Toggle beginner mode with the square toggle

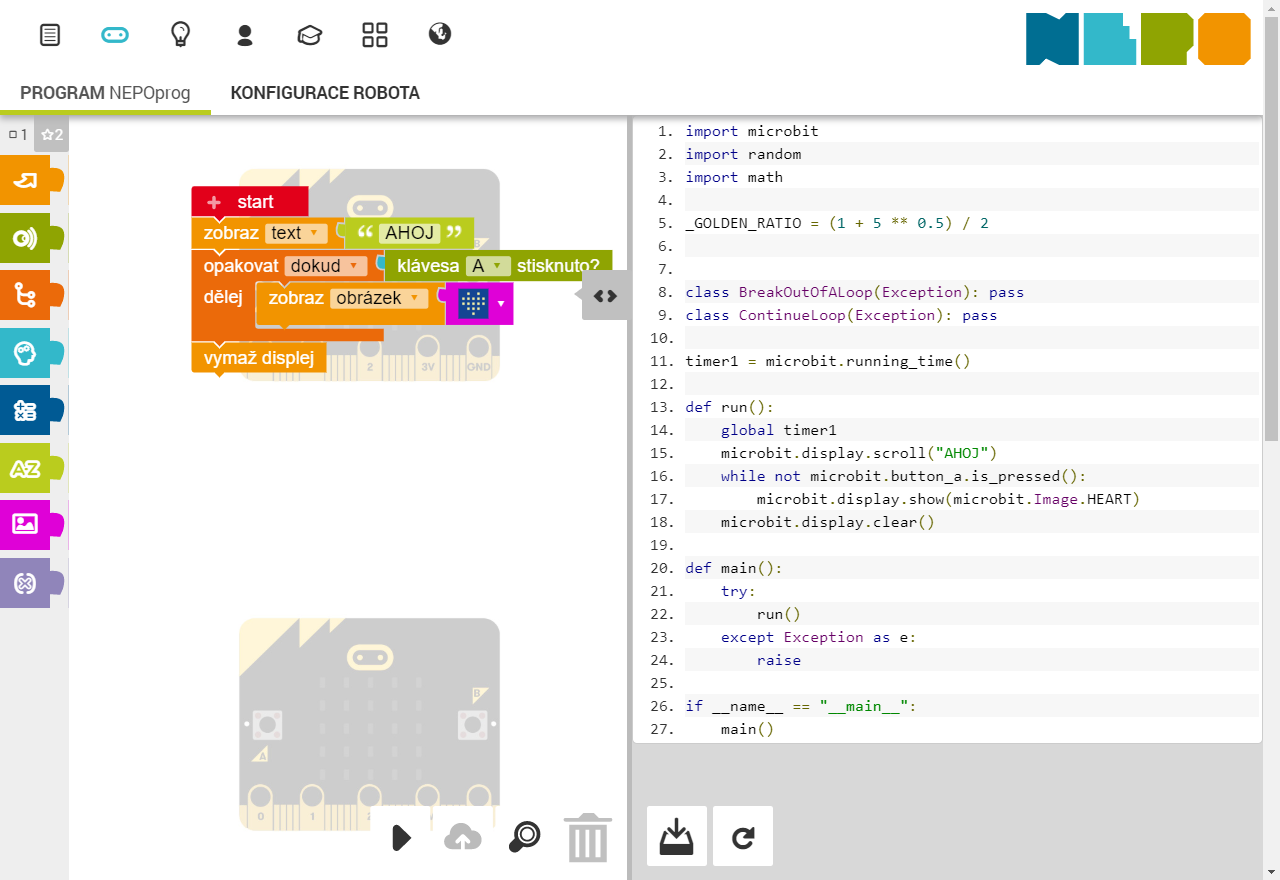pyautogui.click(x=16, y=134)
